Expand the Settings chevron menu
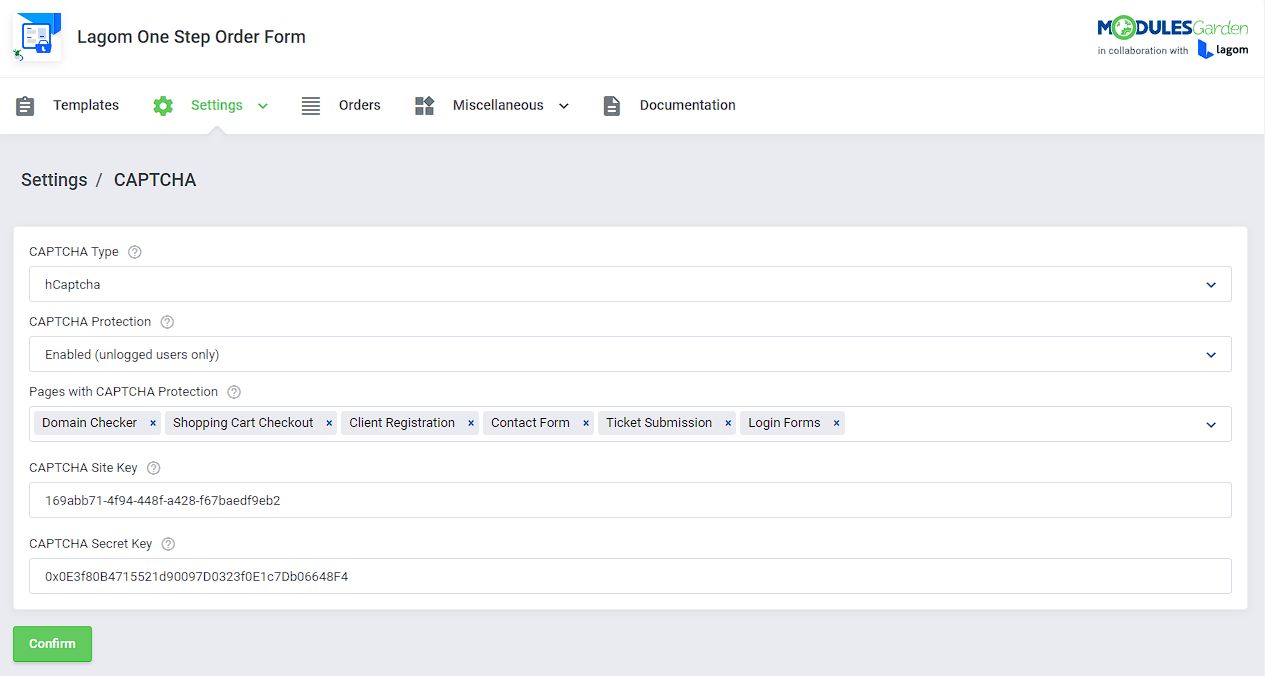The width and height of the screenshot is (1265, 676). point(262,105)
